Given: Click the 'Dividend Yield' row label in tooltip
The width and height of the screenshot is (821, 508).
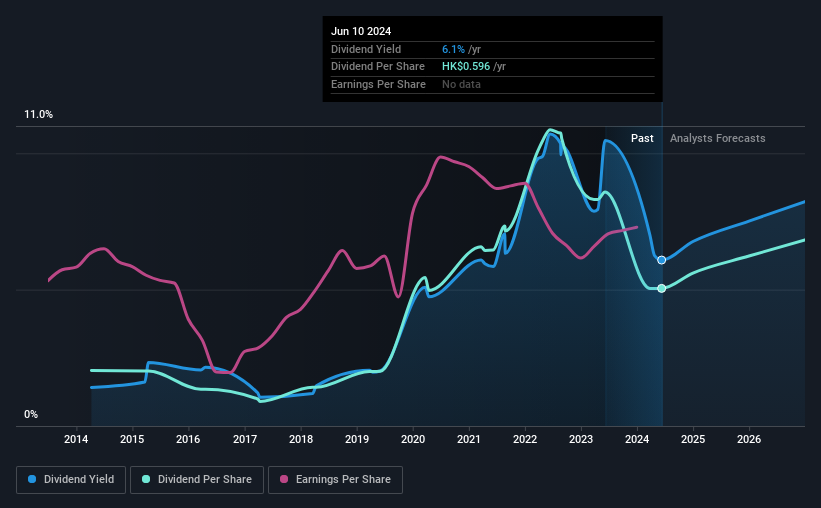Looking at the screenshot, I should (x=366, y=49).
